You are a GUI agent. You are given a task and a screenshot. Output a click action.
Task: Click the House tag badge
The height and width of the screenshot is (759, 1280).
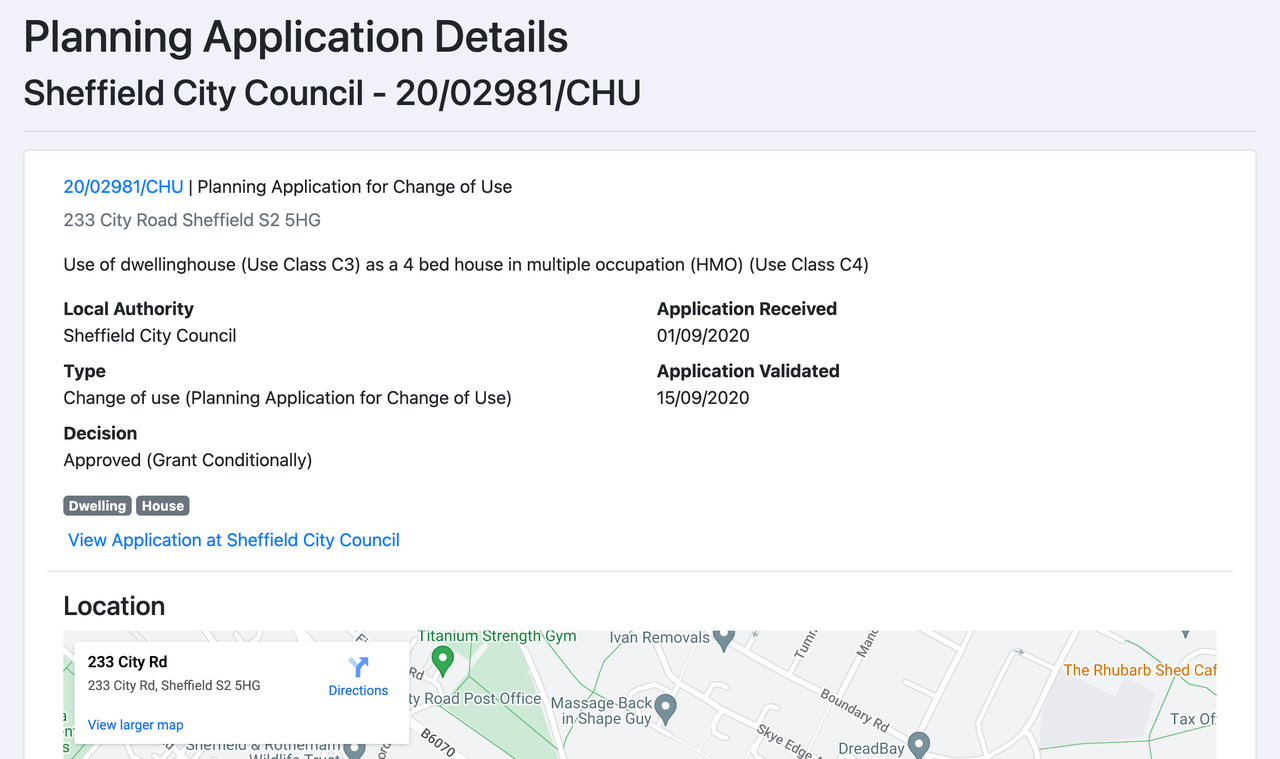163,506
